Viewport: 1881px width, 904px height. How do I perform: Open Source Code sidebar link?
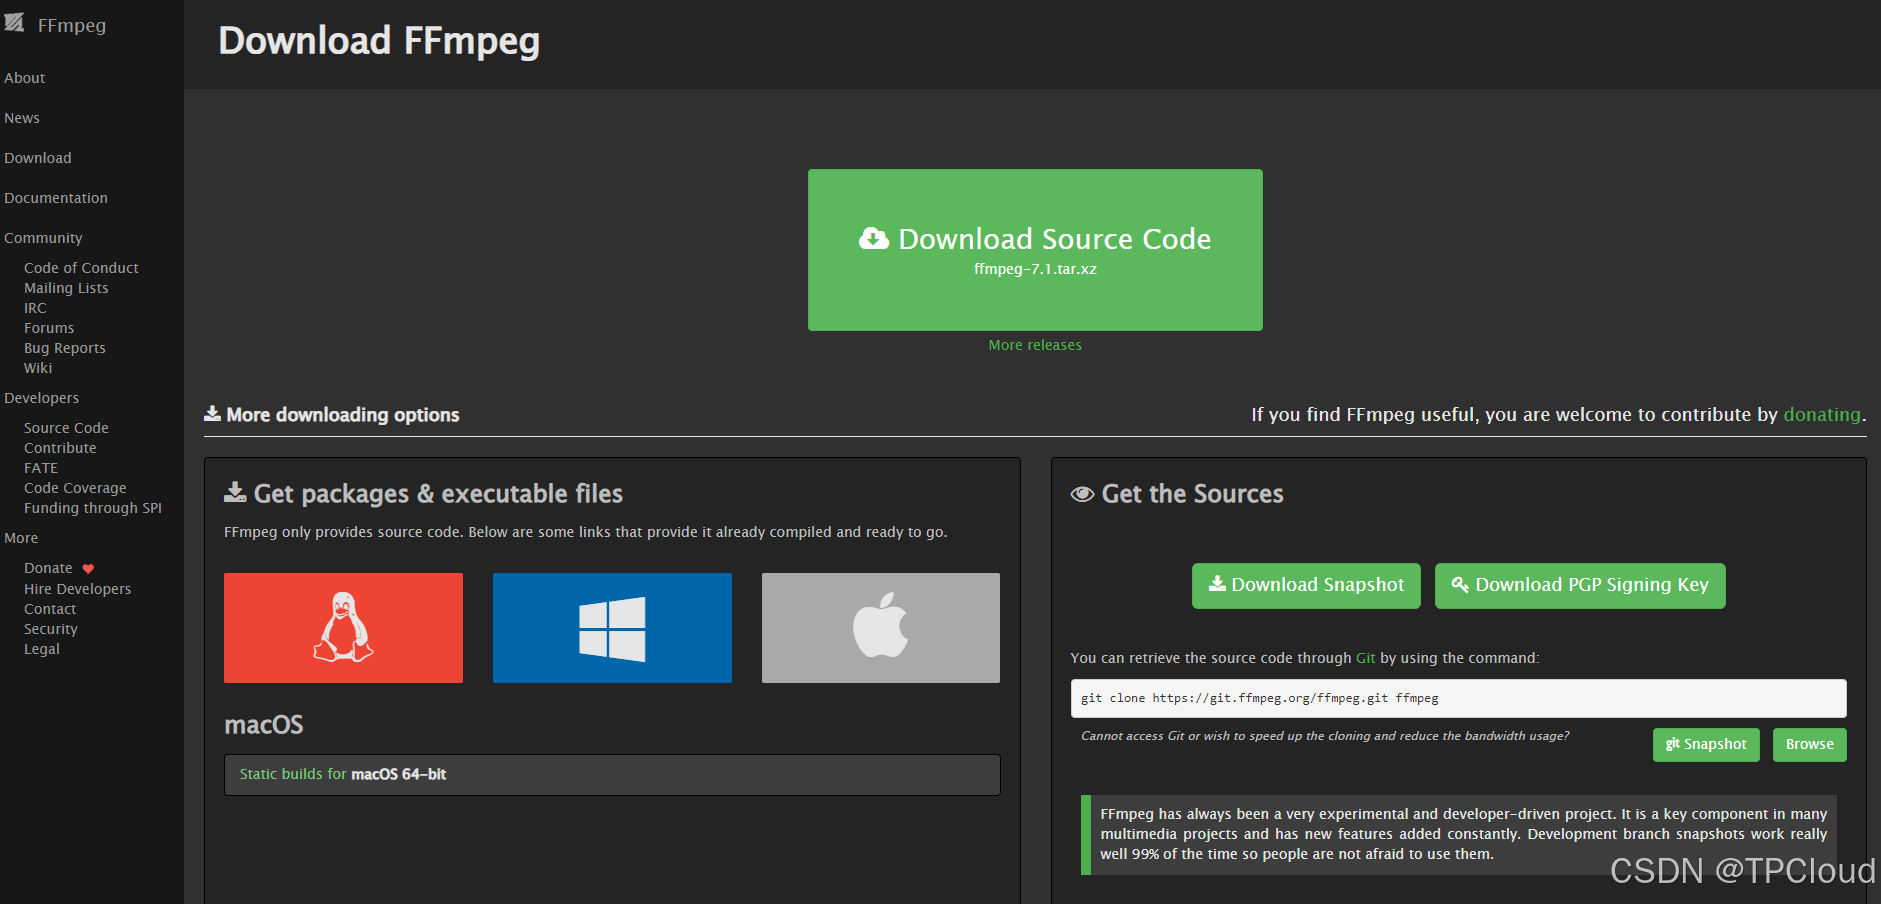tap(66, 428)
